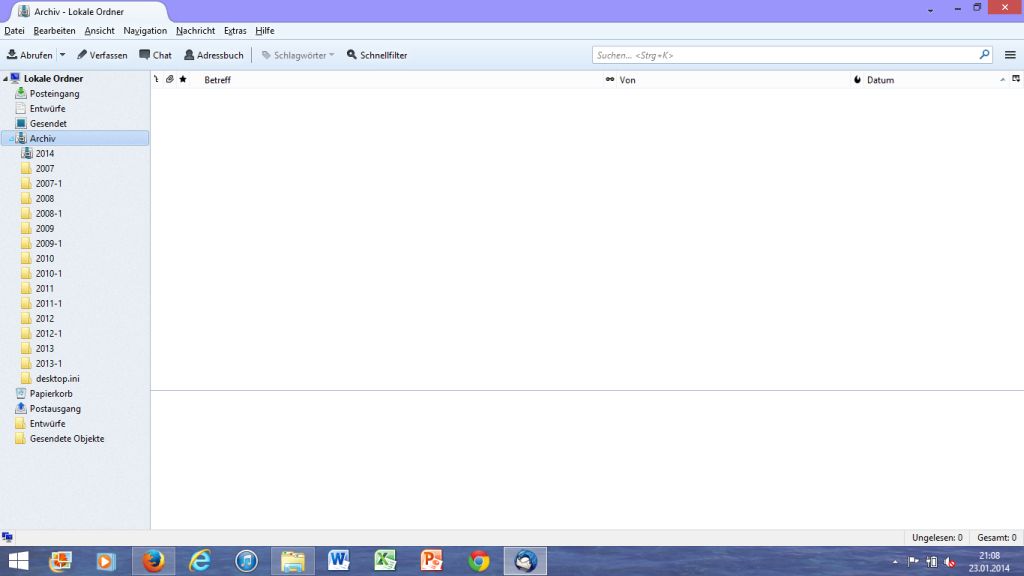The width and height of the screenshot is (1024, 576).
Task: Open the Papierkorb trash folder
Action: click(50, 394)
